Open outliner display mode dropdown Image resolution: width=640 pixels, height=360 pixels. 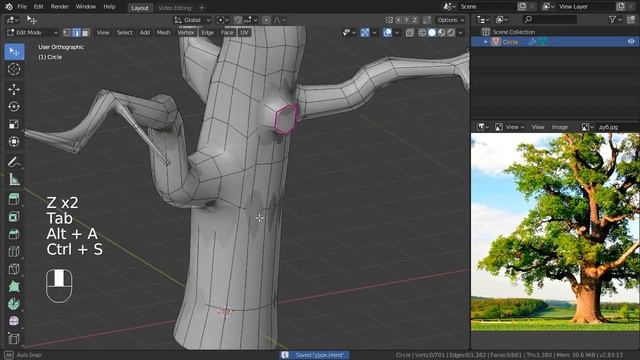click(x=502, y=20)
